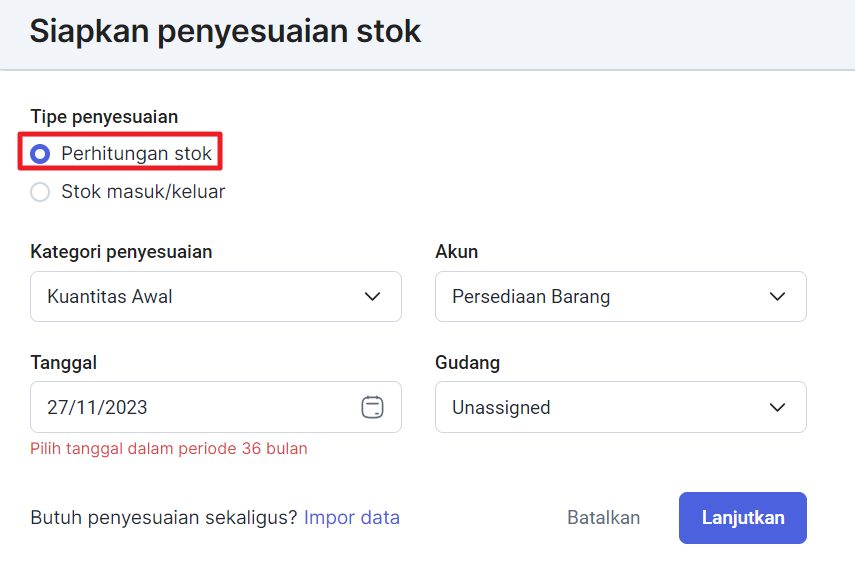855x570 pixels.
Task: Click the Batalkan button
Action: pyautogui.click(x=604, y=517)
